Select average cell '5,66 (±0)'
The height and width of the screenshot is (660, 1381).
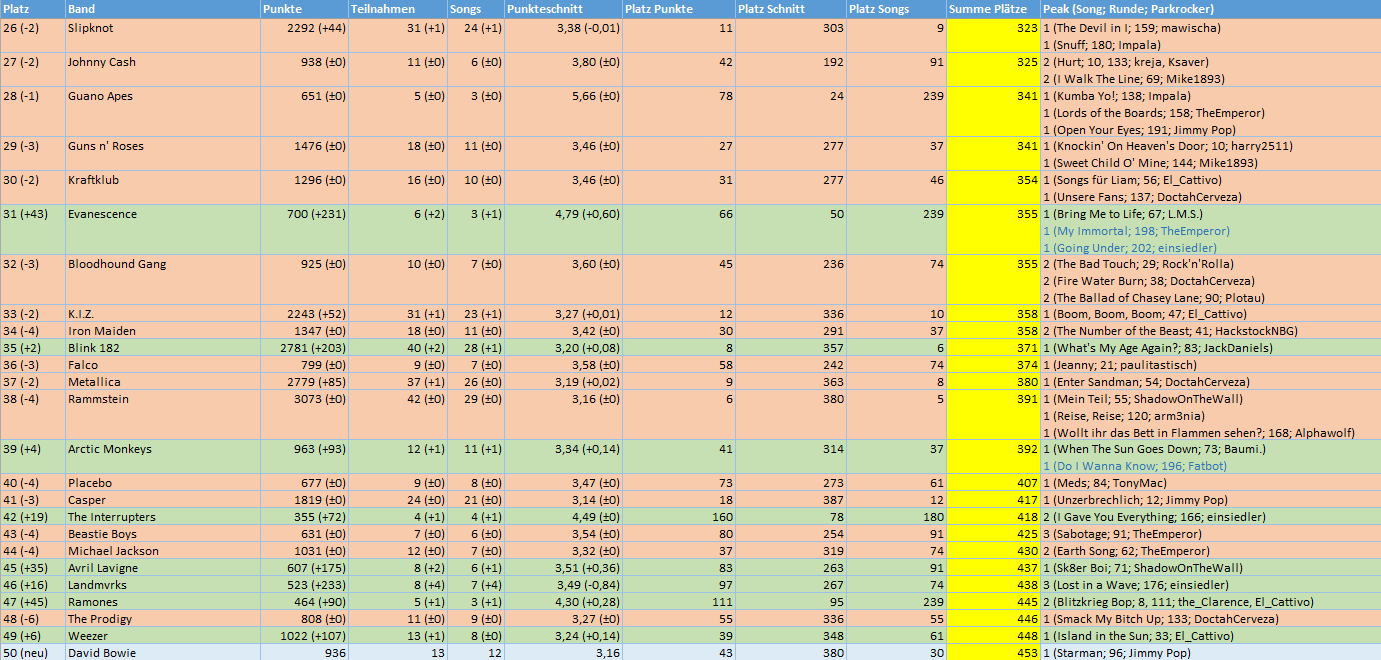tap(563, 112)
